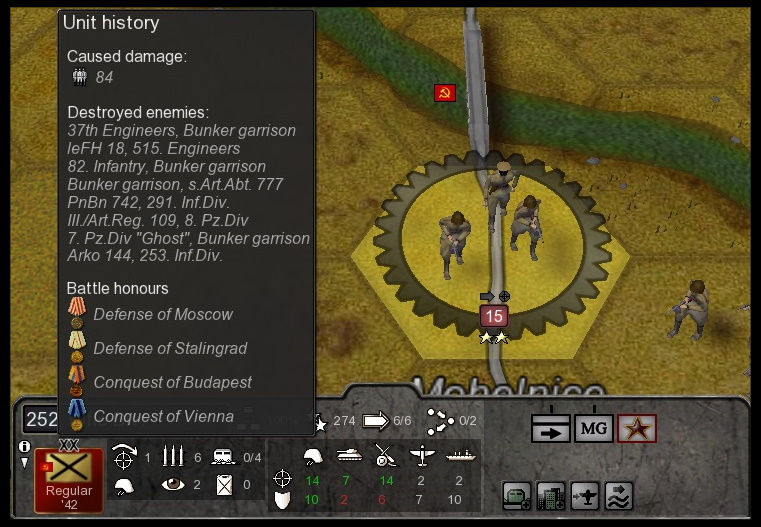Click the movement arrow icon beside 6/6
Image resolution: width=761 pixels, height=527 pixels.
[376, 421]
